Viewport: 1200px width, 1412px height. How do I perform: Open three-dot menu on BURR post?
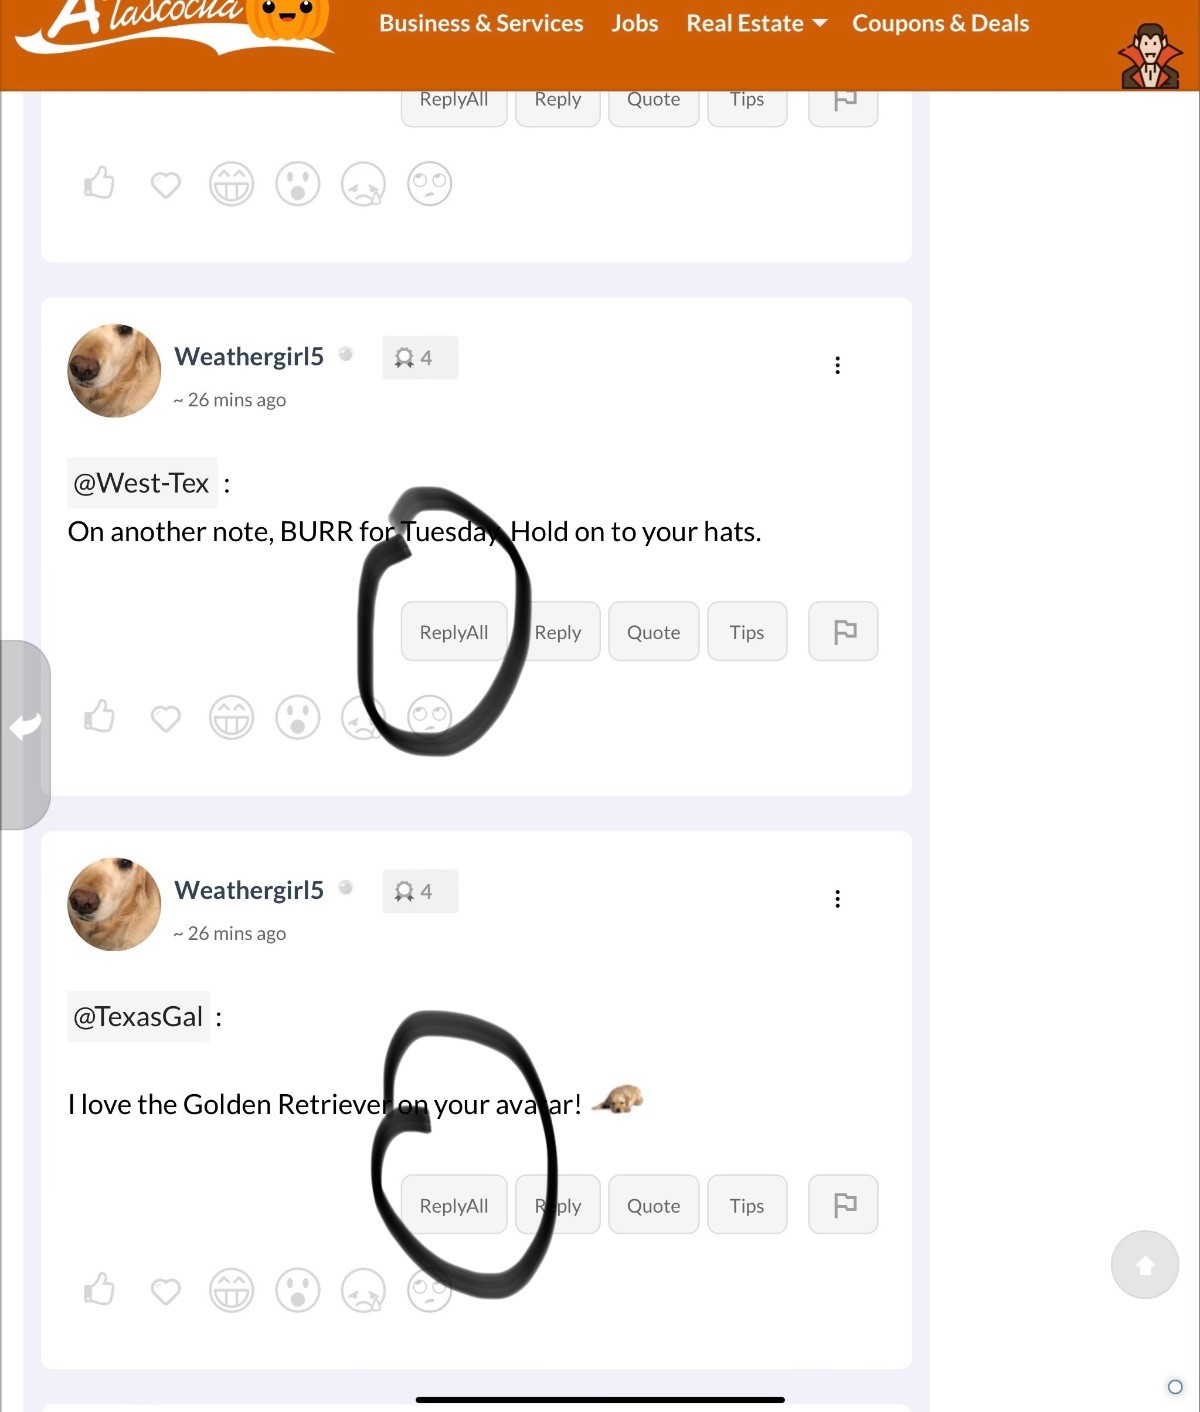tap(838, 365)
